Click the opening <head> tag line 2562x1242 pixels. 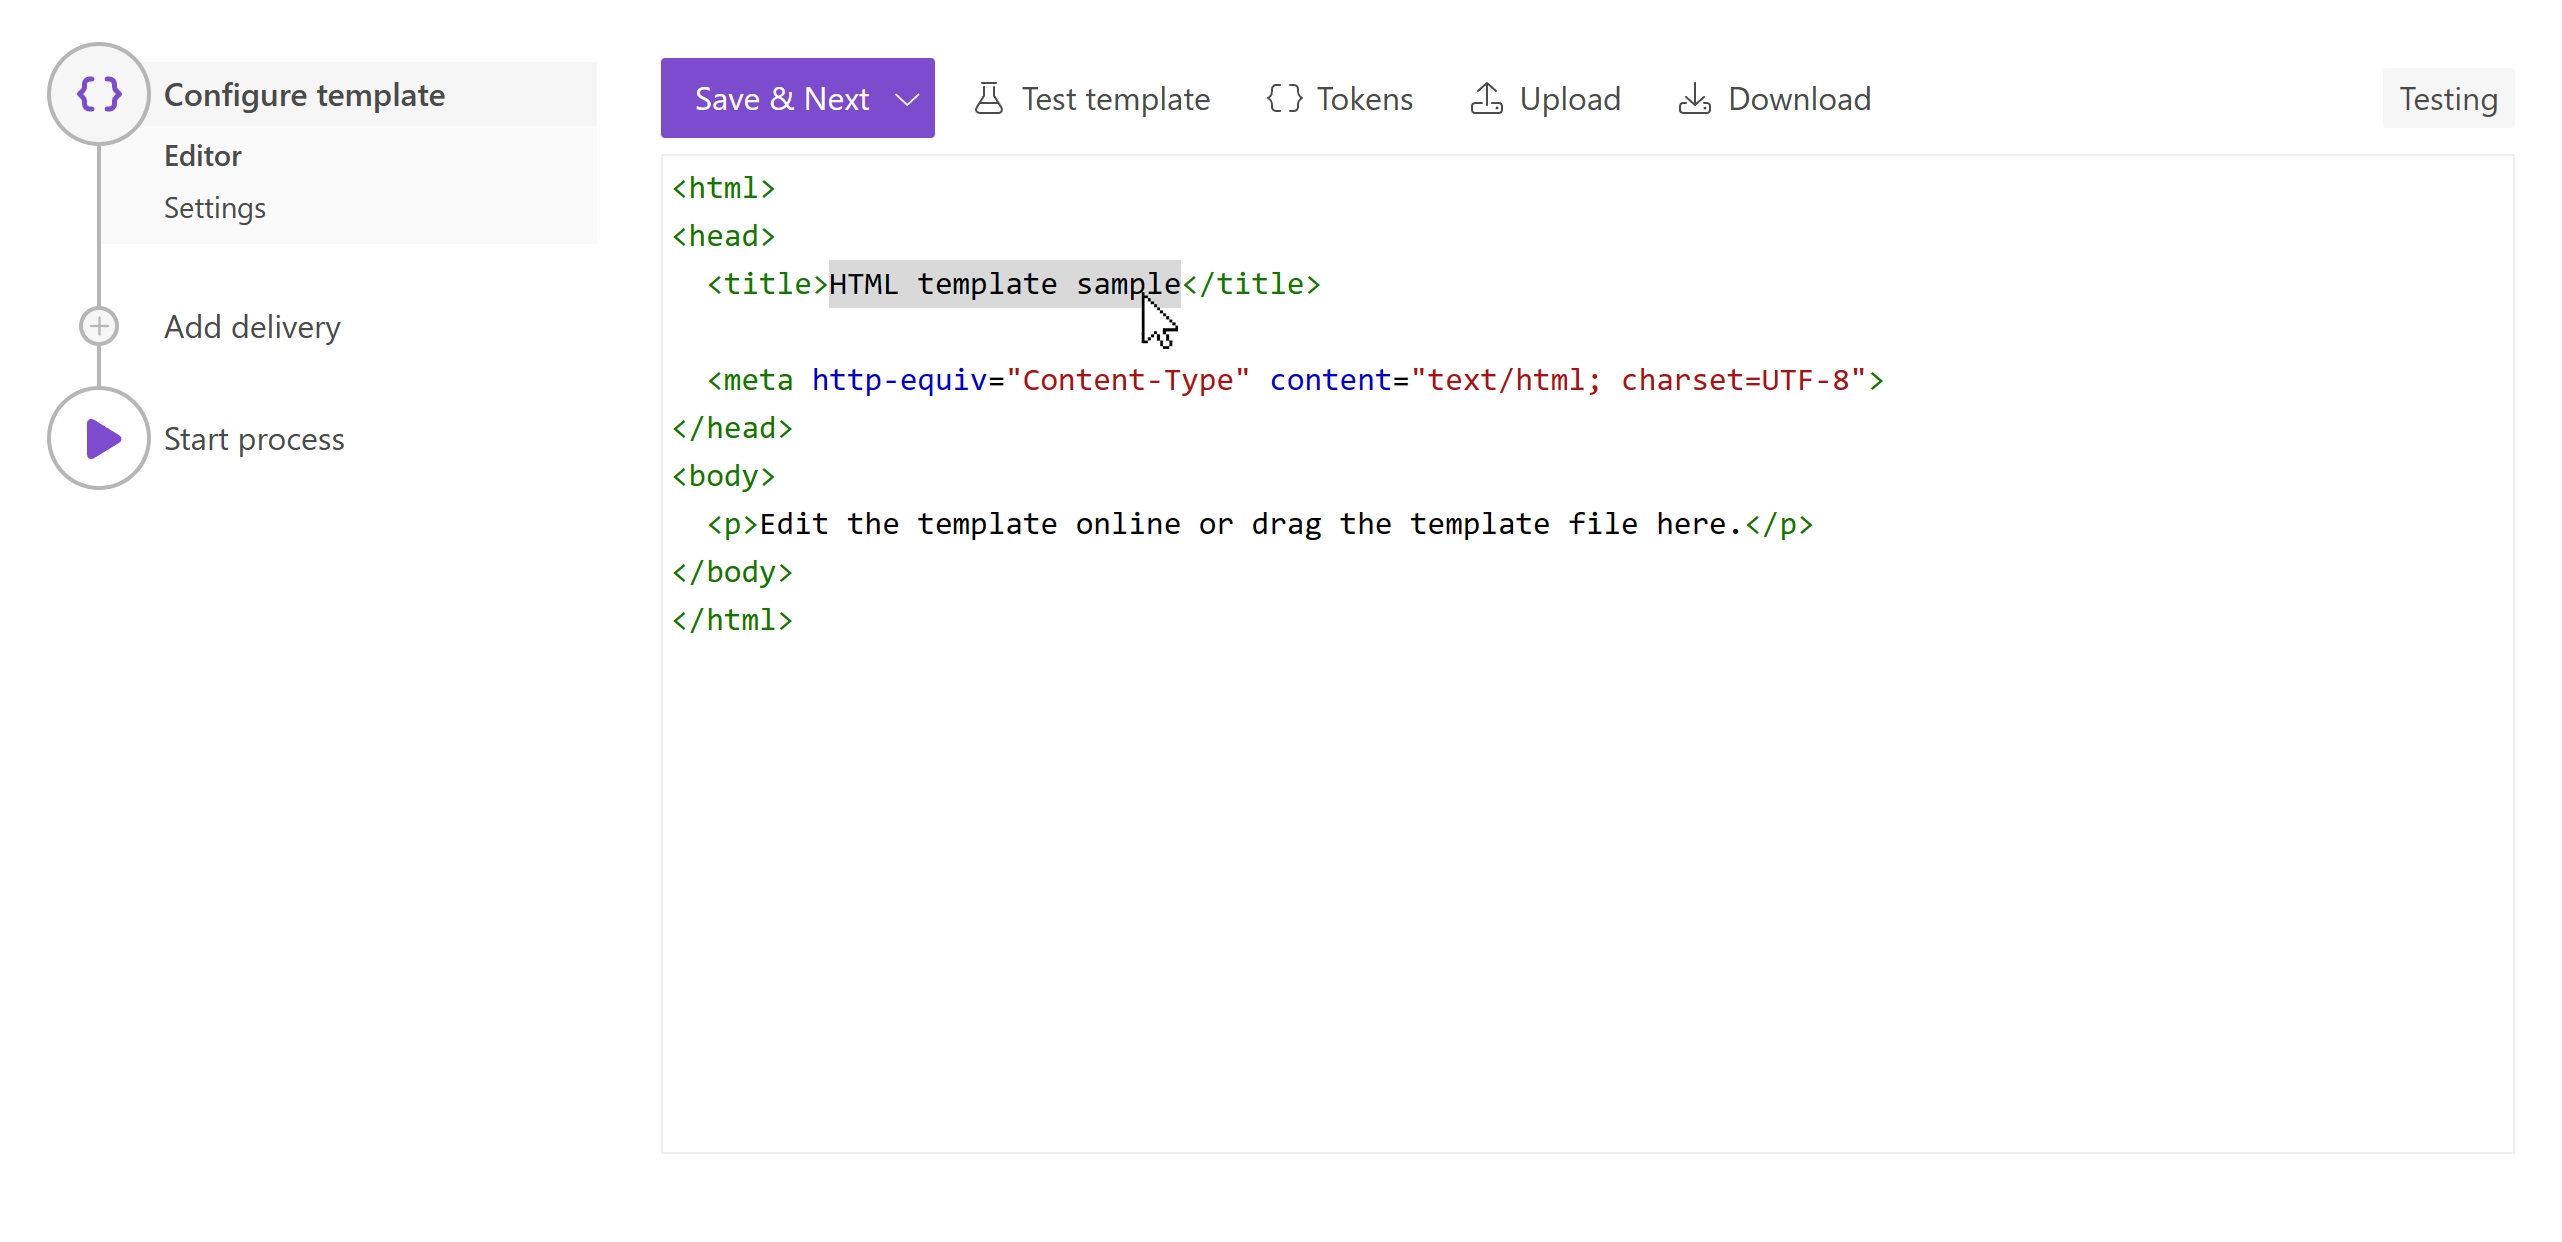pos(724,236)
